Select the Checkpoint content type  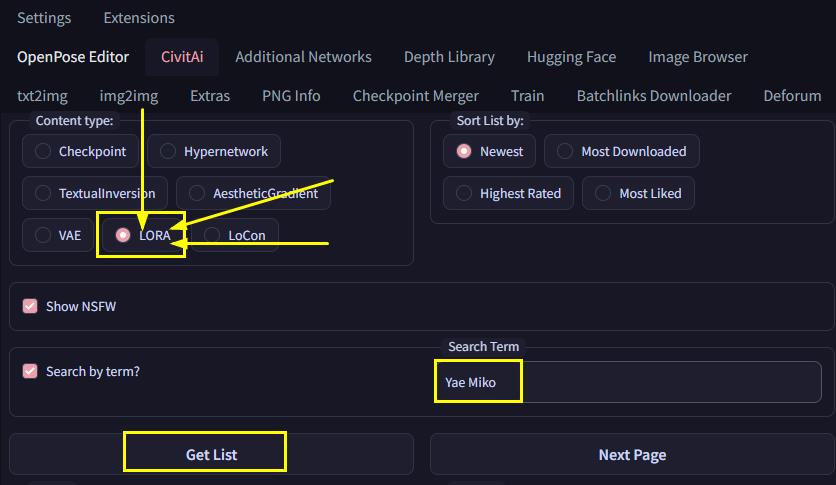point(81,151)
